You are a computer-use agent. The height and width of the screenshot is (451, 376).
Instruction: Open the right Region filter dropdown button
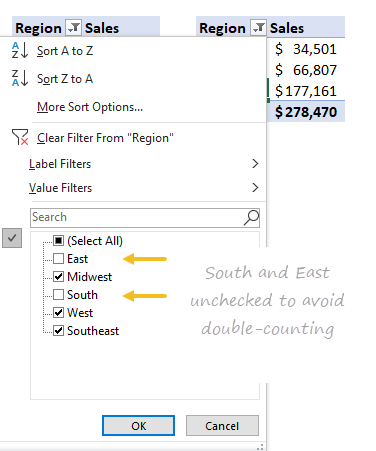click(258, 27)
